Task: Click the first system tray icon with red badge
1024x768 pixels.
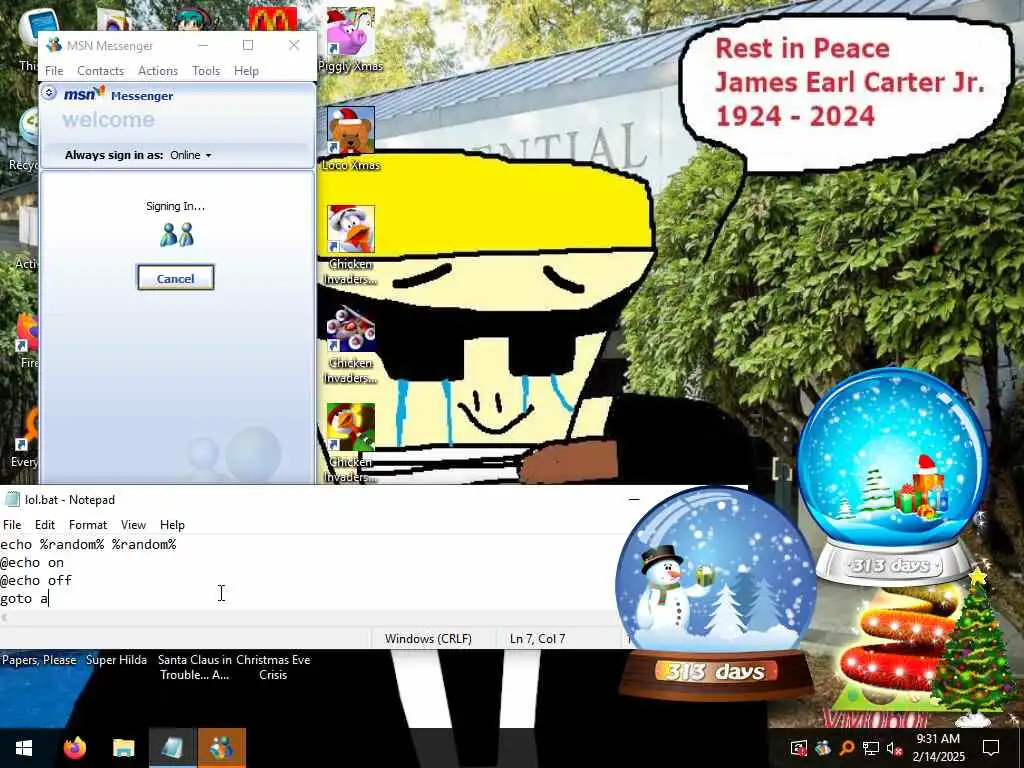Action: coord(798,748)
